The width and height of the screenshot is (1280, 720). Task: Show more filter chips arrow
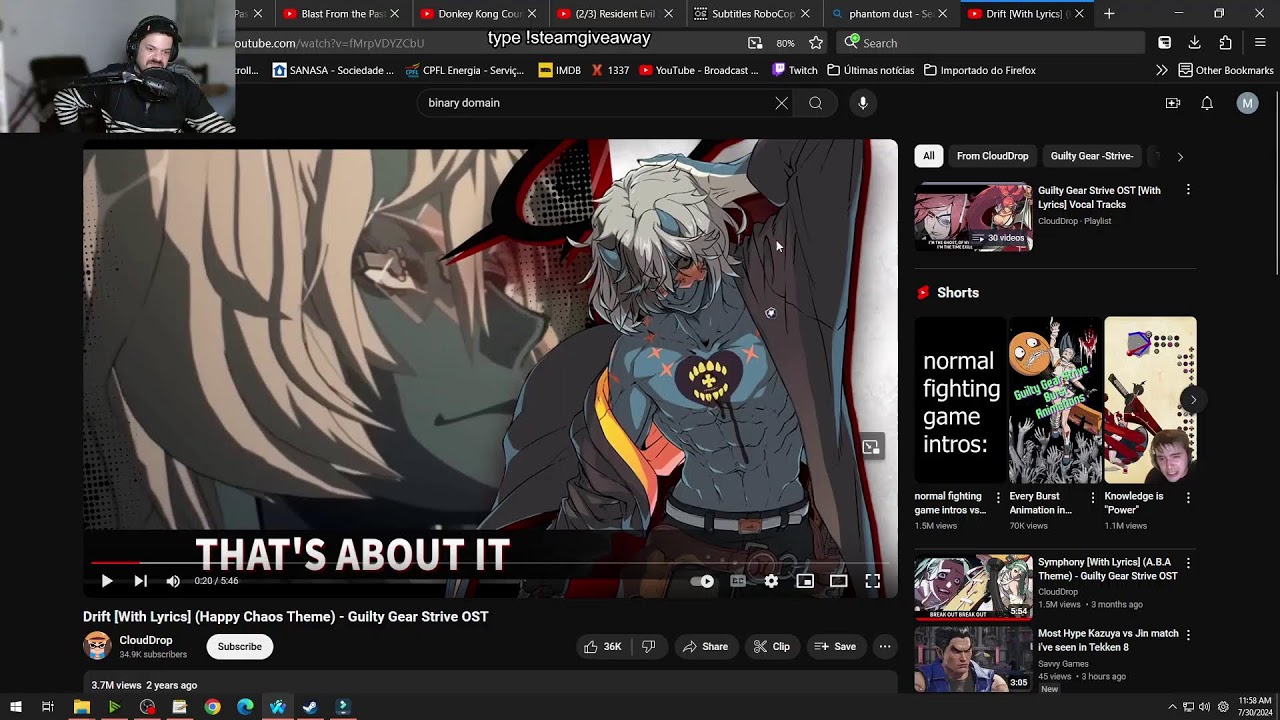pyautogui.click(x=1180, y=157)
